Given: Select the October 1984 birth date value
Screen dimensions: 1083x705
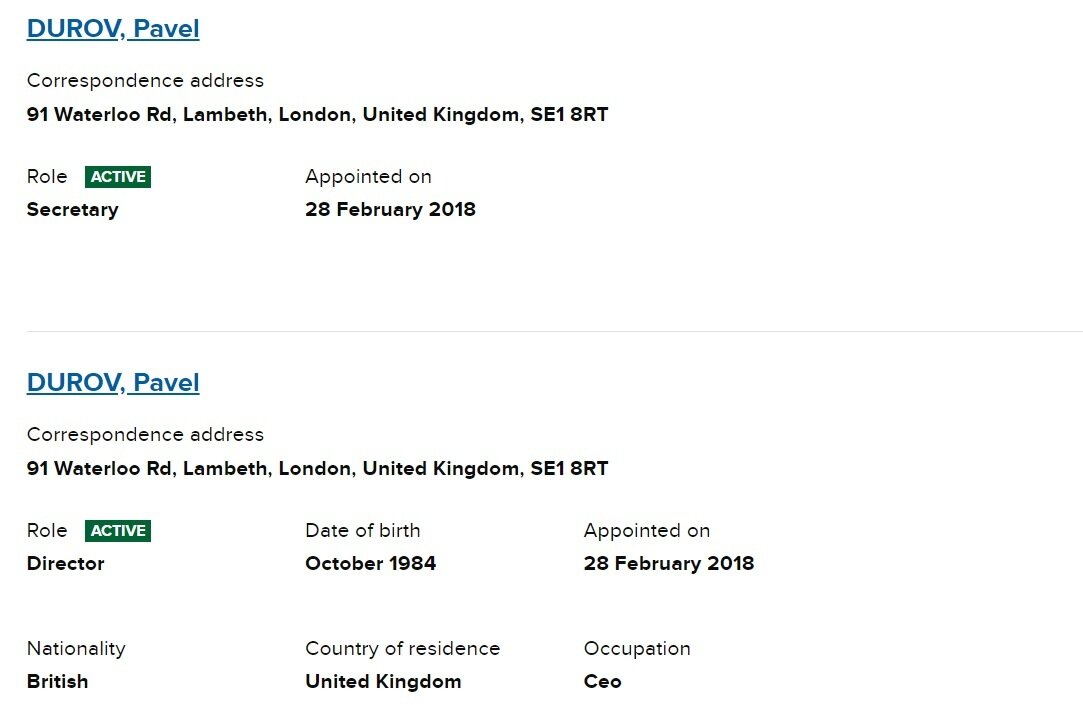Looking at the screenshot, I should click(370, 563).
